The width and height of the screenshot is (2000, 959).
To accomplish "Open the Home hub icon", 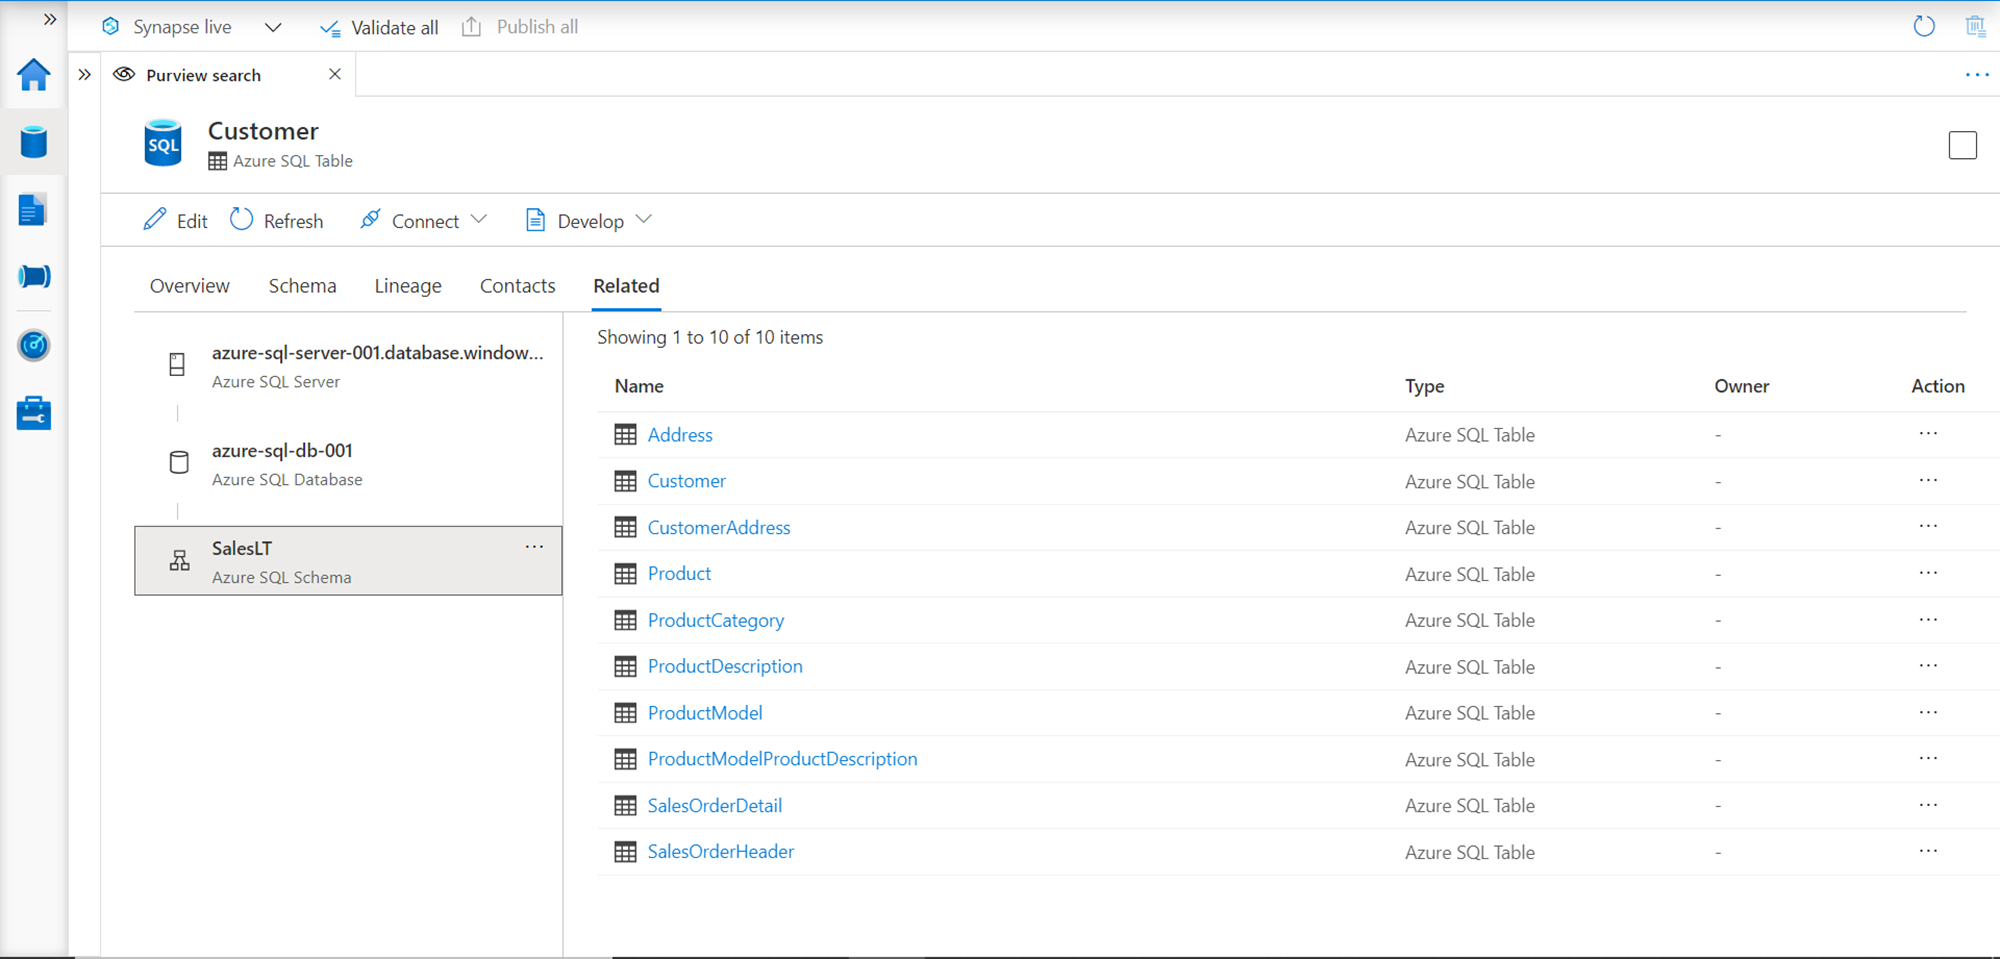I will click(x=34, y=75).
